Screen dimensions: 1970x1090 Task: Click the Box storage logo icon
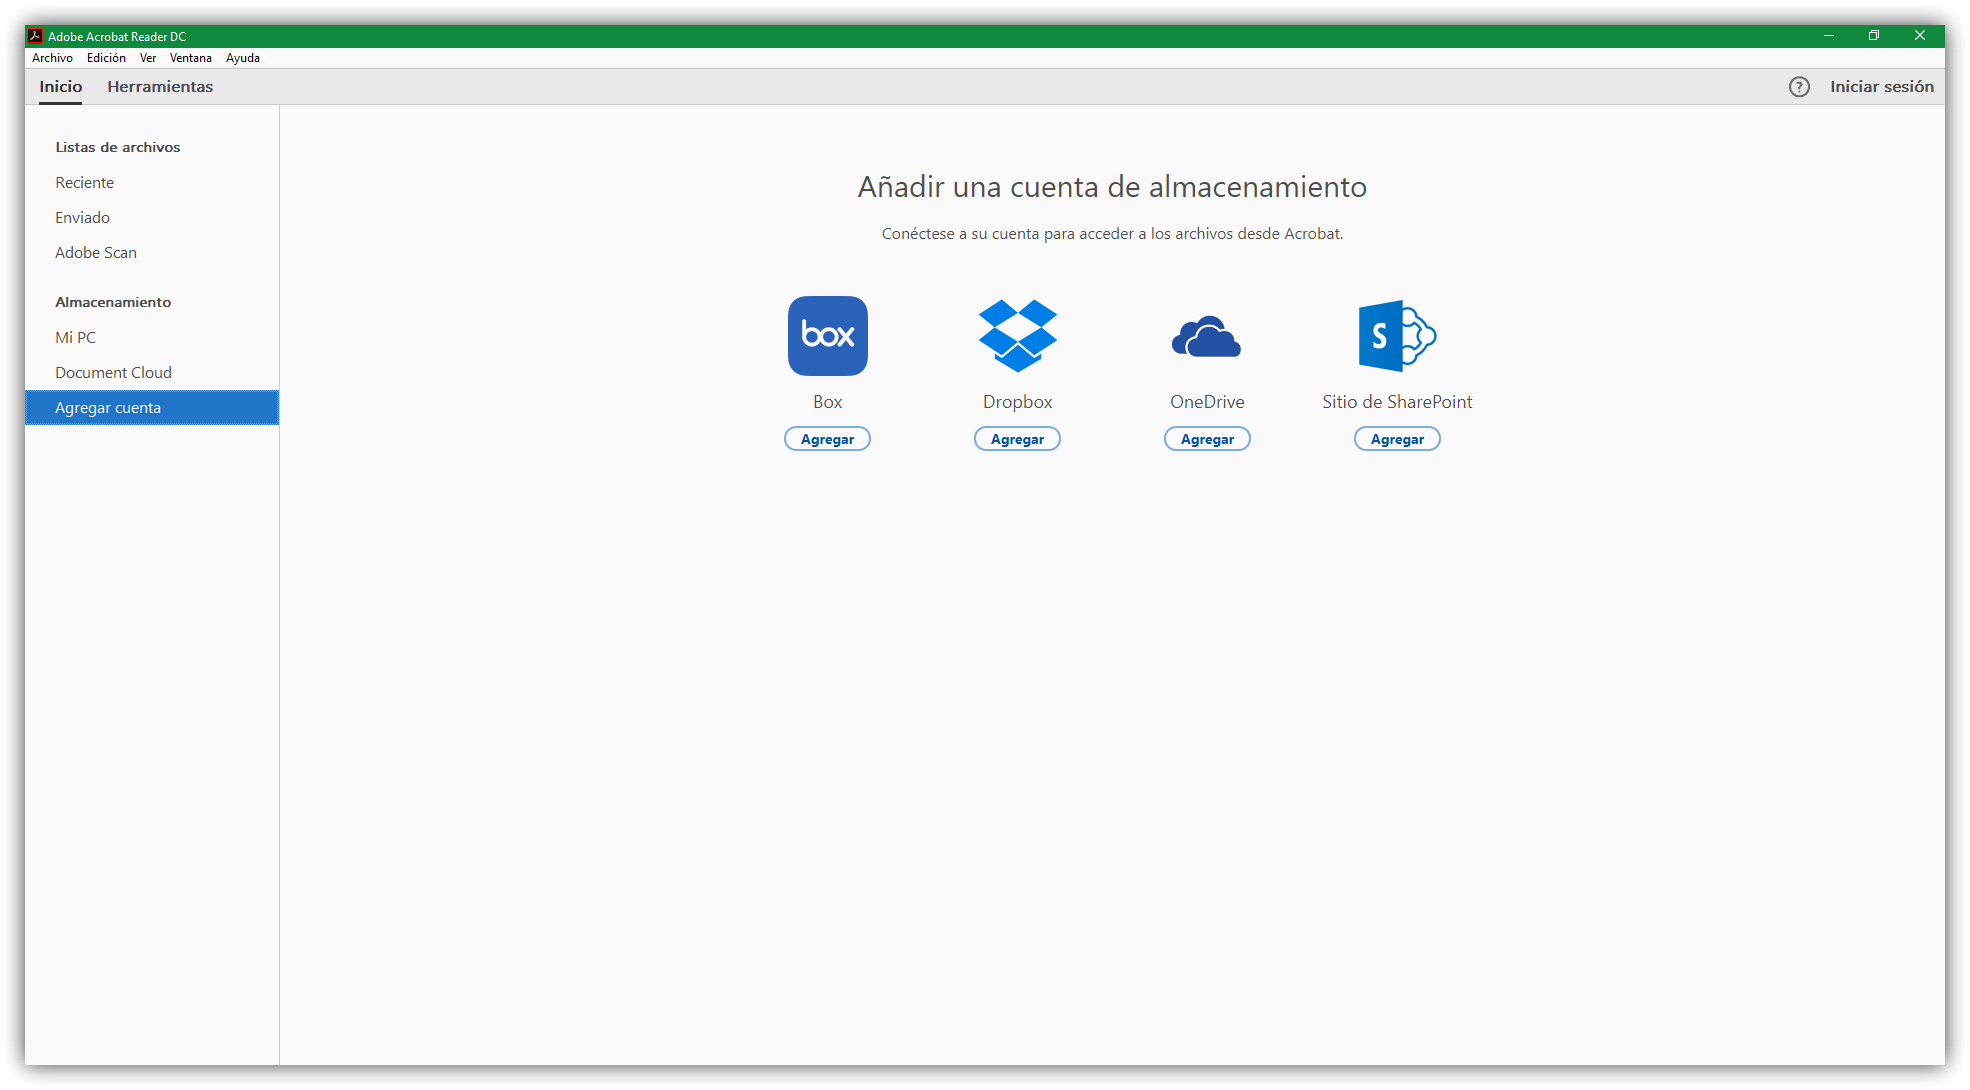[x=827, y=336]
